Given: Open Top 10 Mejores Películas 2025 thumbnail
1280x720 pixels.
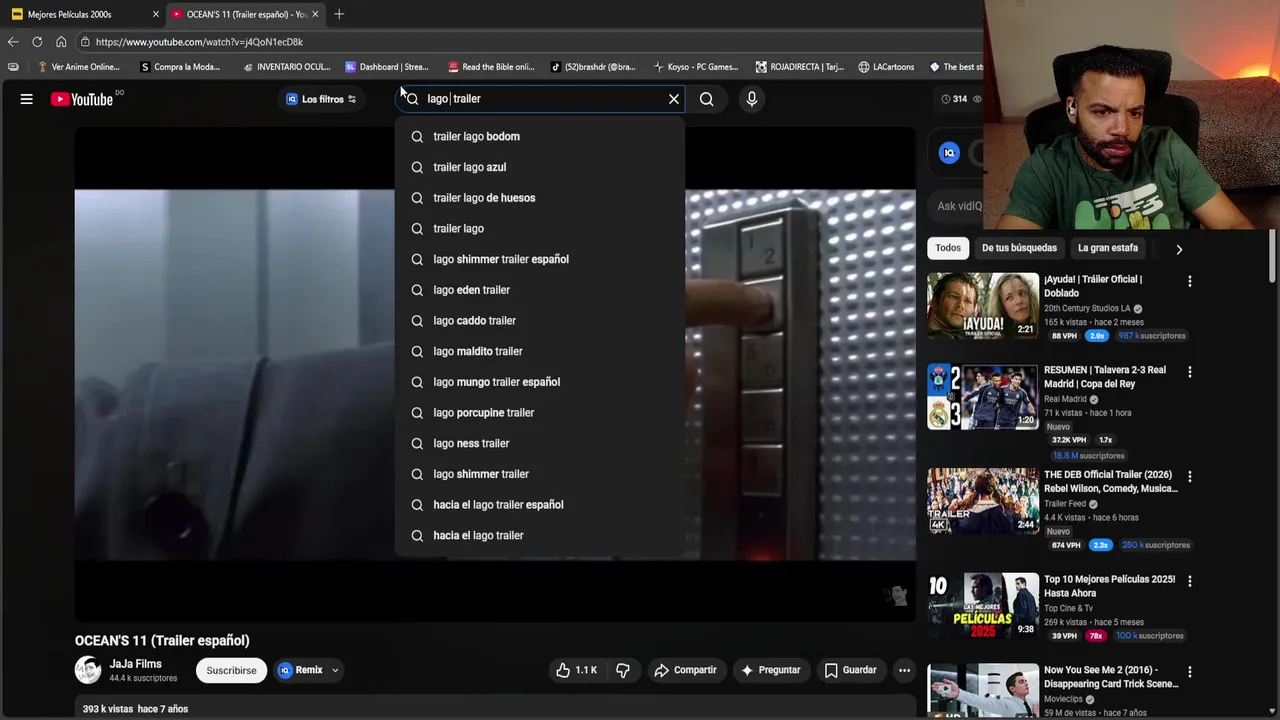Looking at the screenshot, I should click(x=982, y=605).
